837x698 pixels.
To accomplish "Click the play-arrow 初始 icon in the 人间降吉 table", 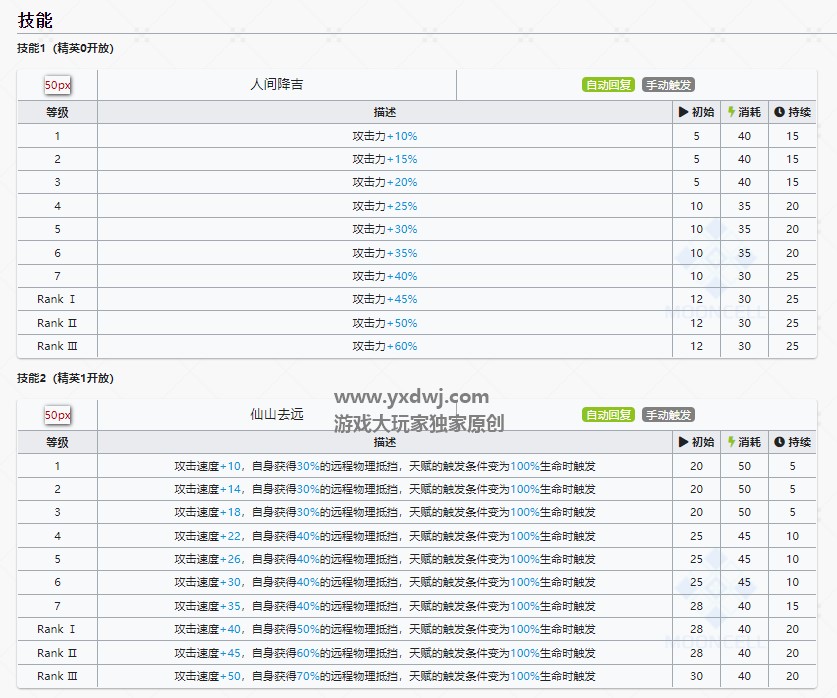I will (x=684, y=112).
